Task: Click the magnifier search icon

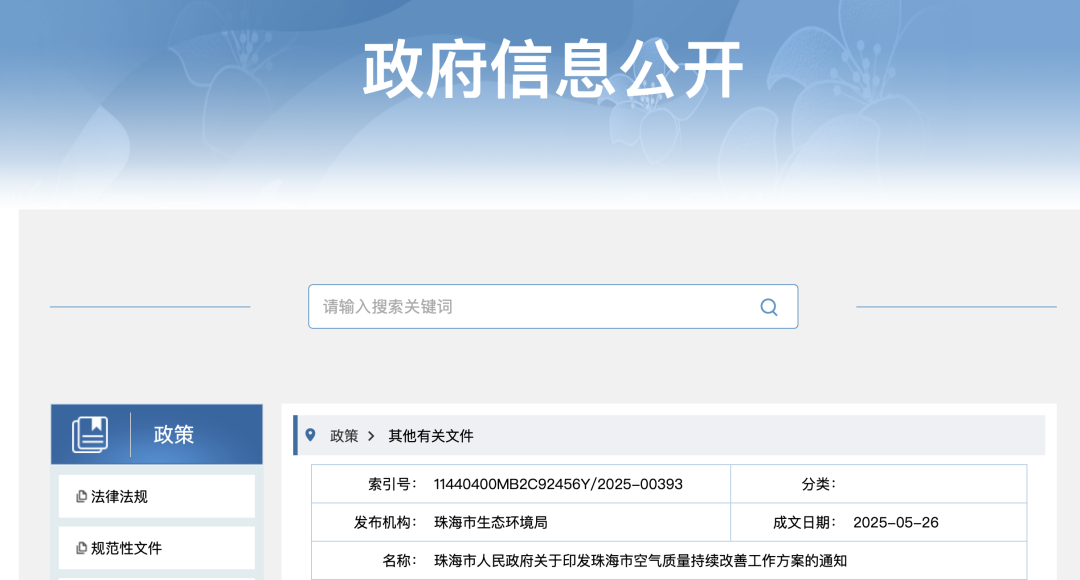Action: 768,307
